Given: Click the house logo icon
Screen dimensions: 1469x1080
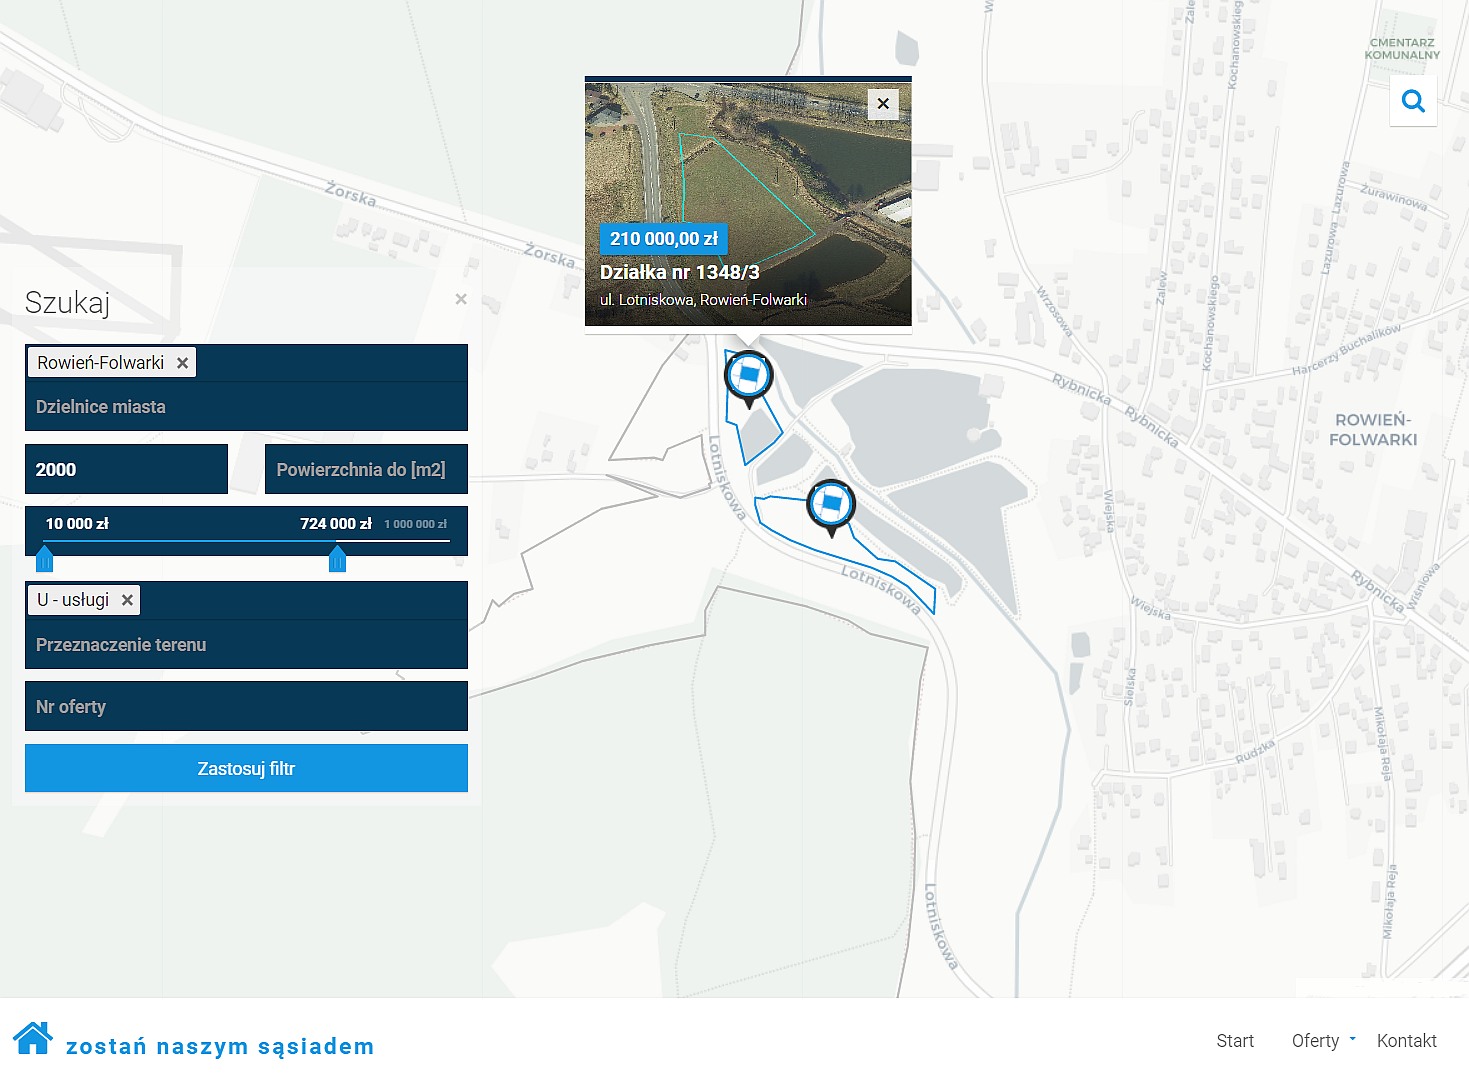Looking at the screenshot, I should pos(33,1039).
